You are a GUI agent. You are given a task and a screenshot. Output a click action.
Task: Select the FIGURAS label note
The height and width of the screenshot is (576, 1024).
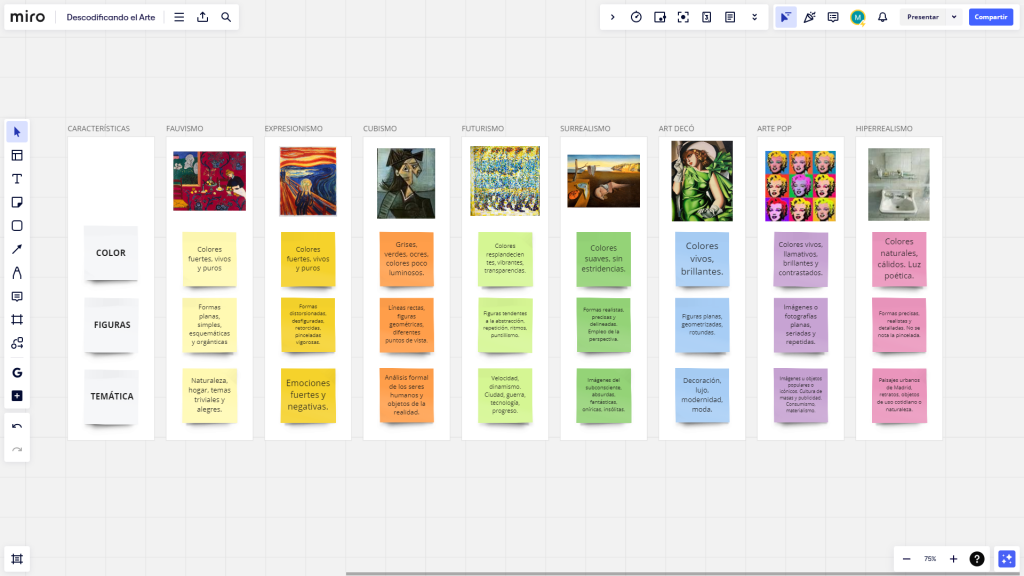point(111,325)
